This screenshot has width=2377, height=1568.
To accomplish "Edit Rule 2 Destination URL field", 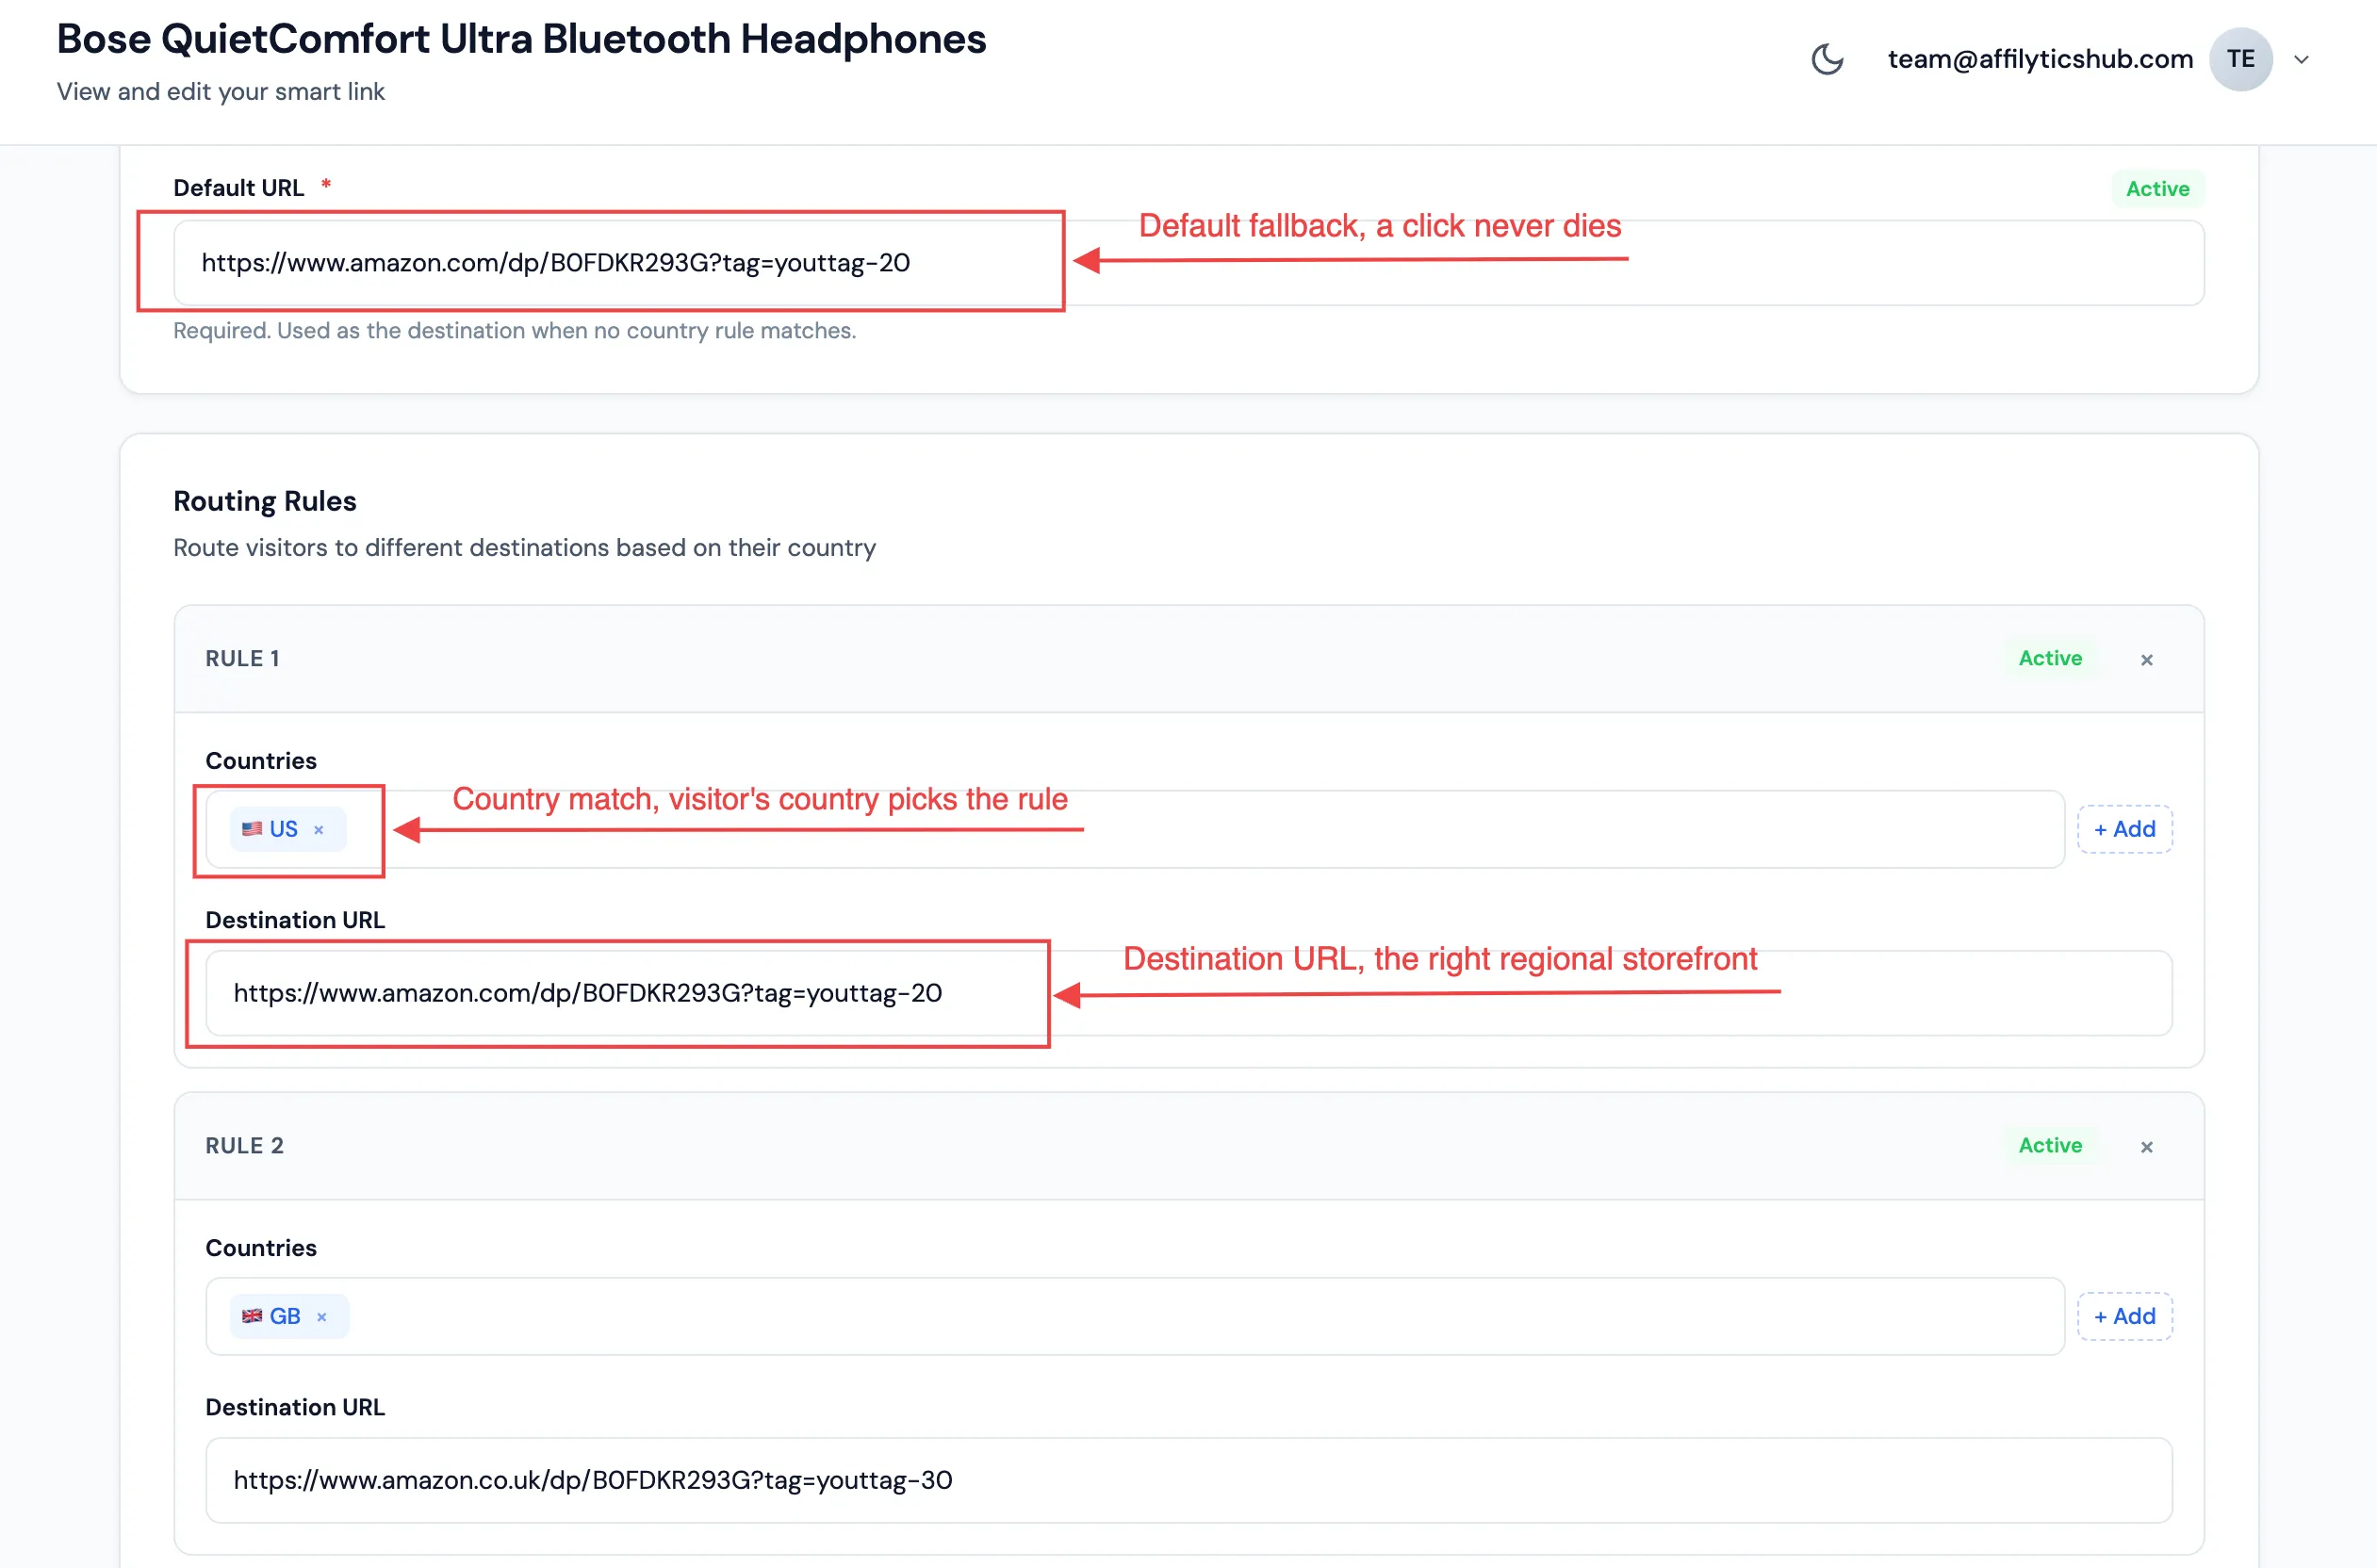I will pos(1188,1480).
